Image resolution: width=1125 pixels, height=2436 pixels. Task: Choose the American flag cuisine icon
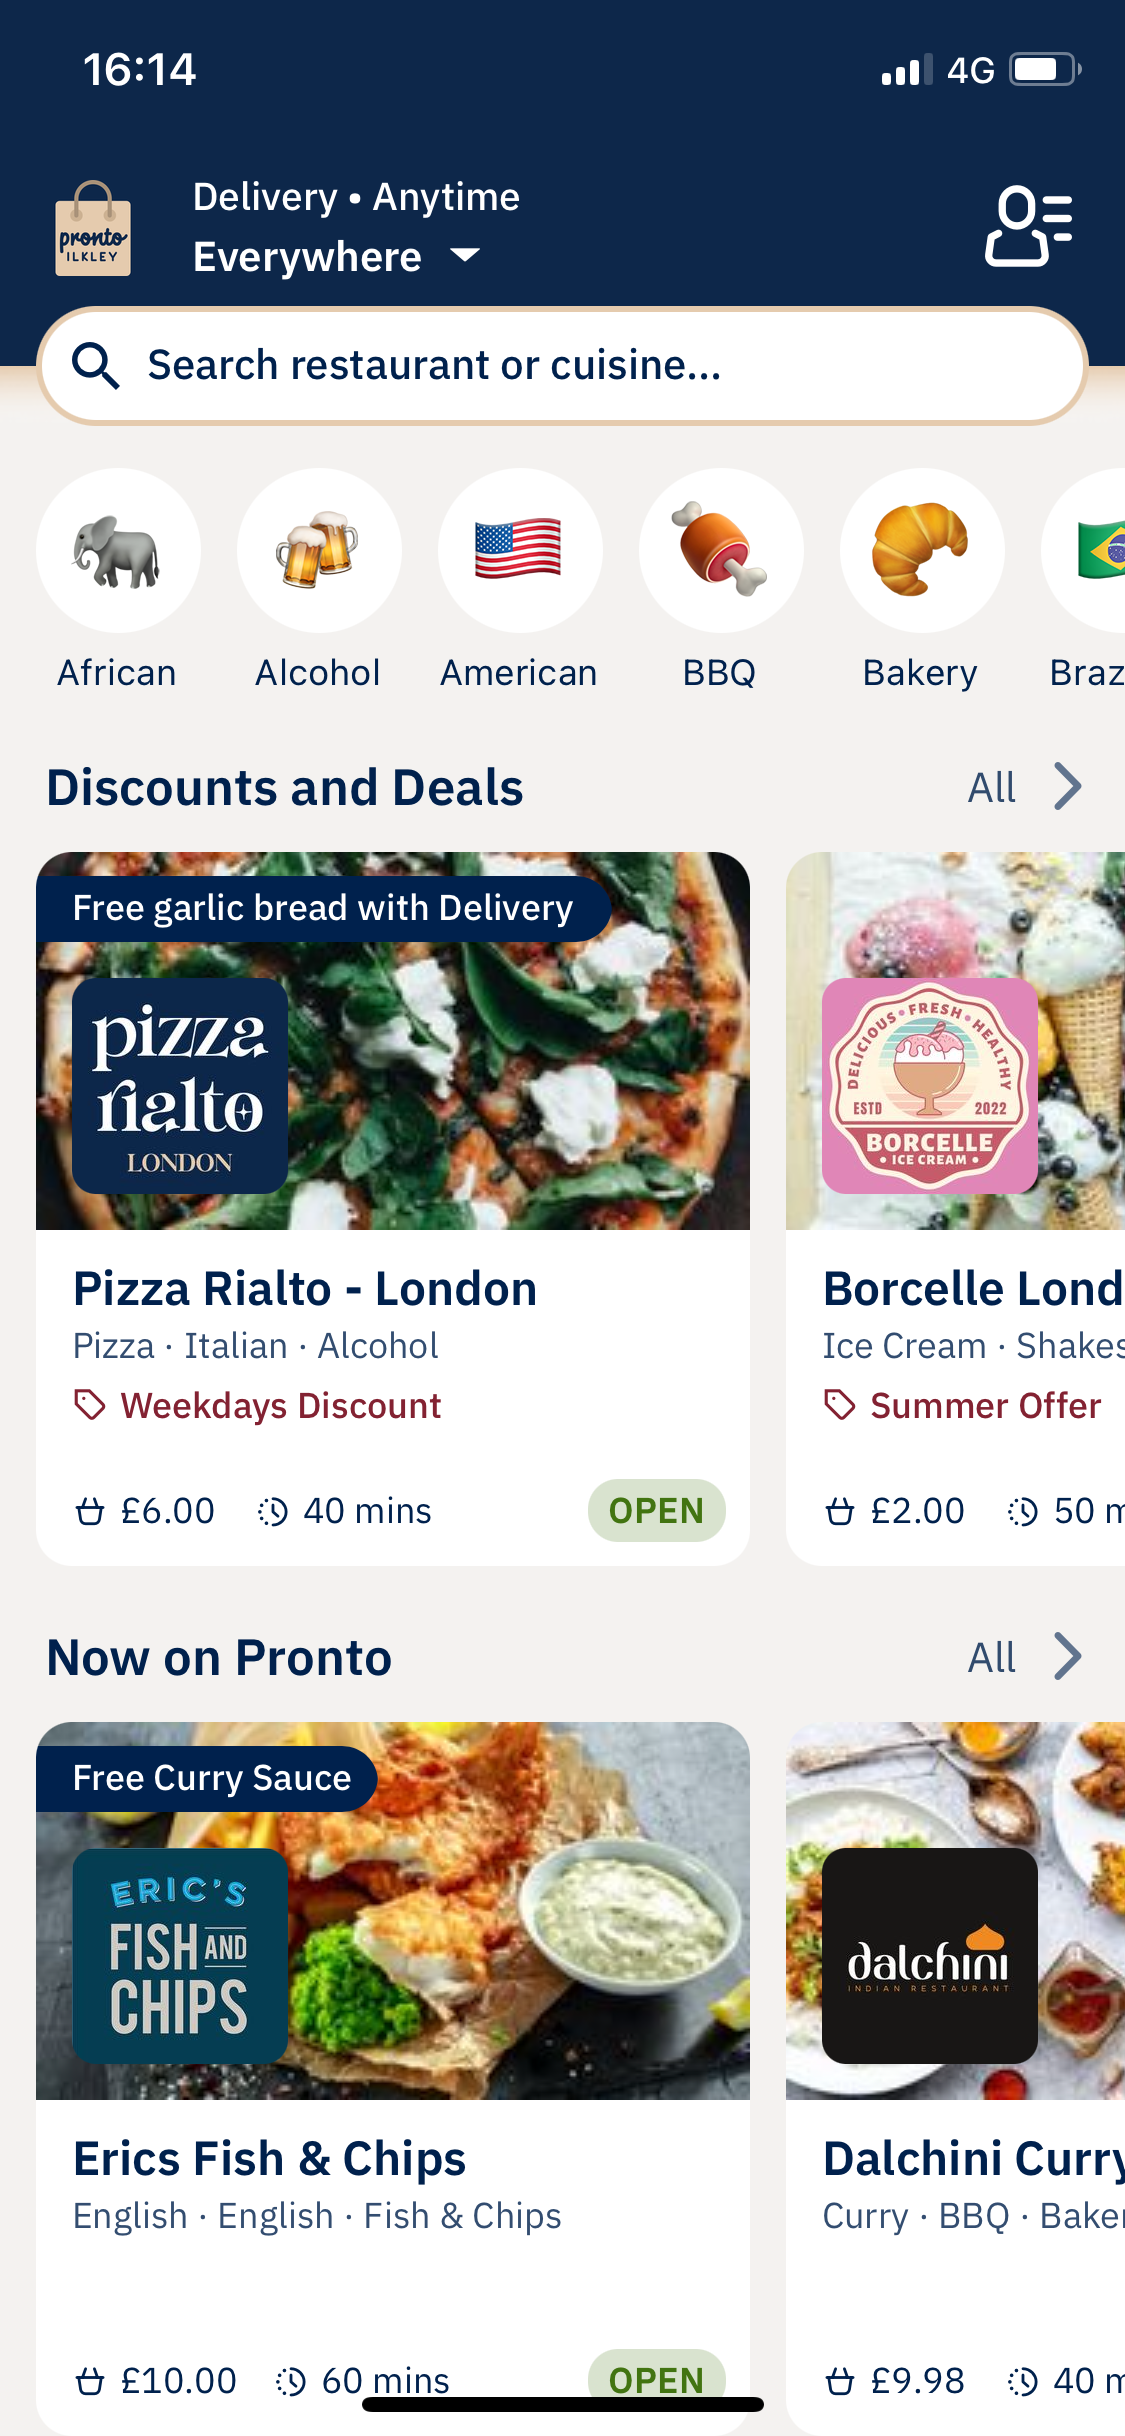(x=520, y=551)
